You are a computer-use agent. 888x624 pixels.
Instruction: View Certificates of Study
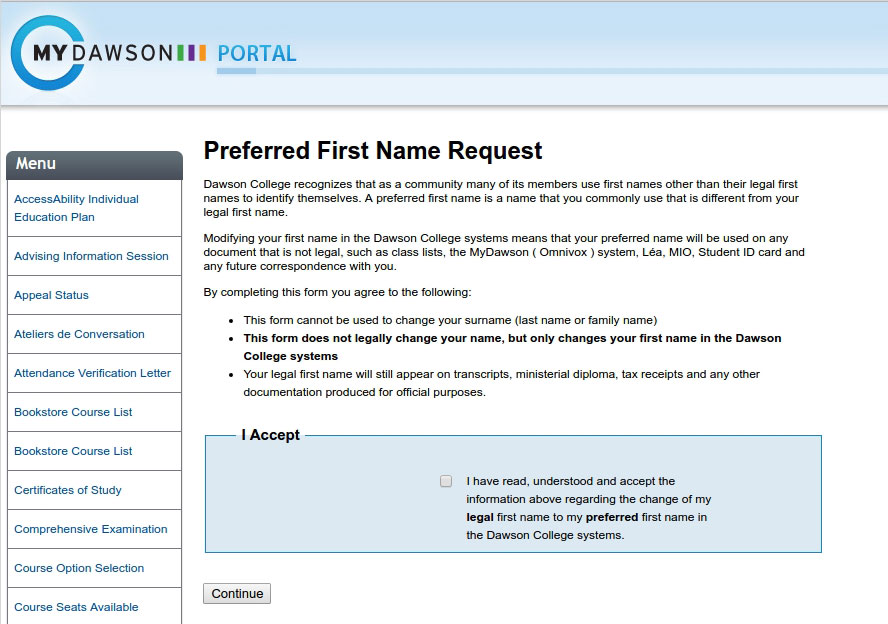(x=67, y=490)
